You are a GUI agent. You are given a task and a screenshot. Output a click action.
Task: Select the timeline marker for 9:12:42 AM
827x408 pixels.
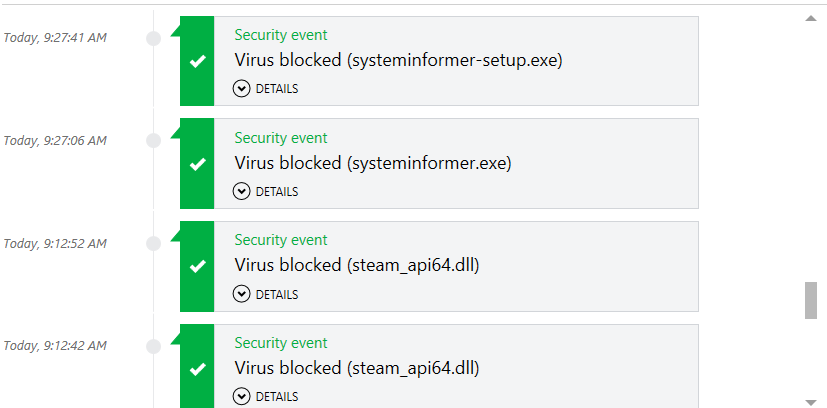click(x=153, y=346)
